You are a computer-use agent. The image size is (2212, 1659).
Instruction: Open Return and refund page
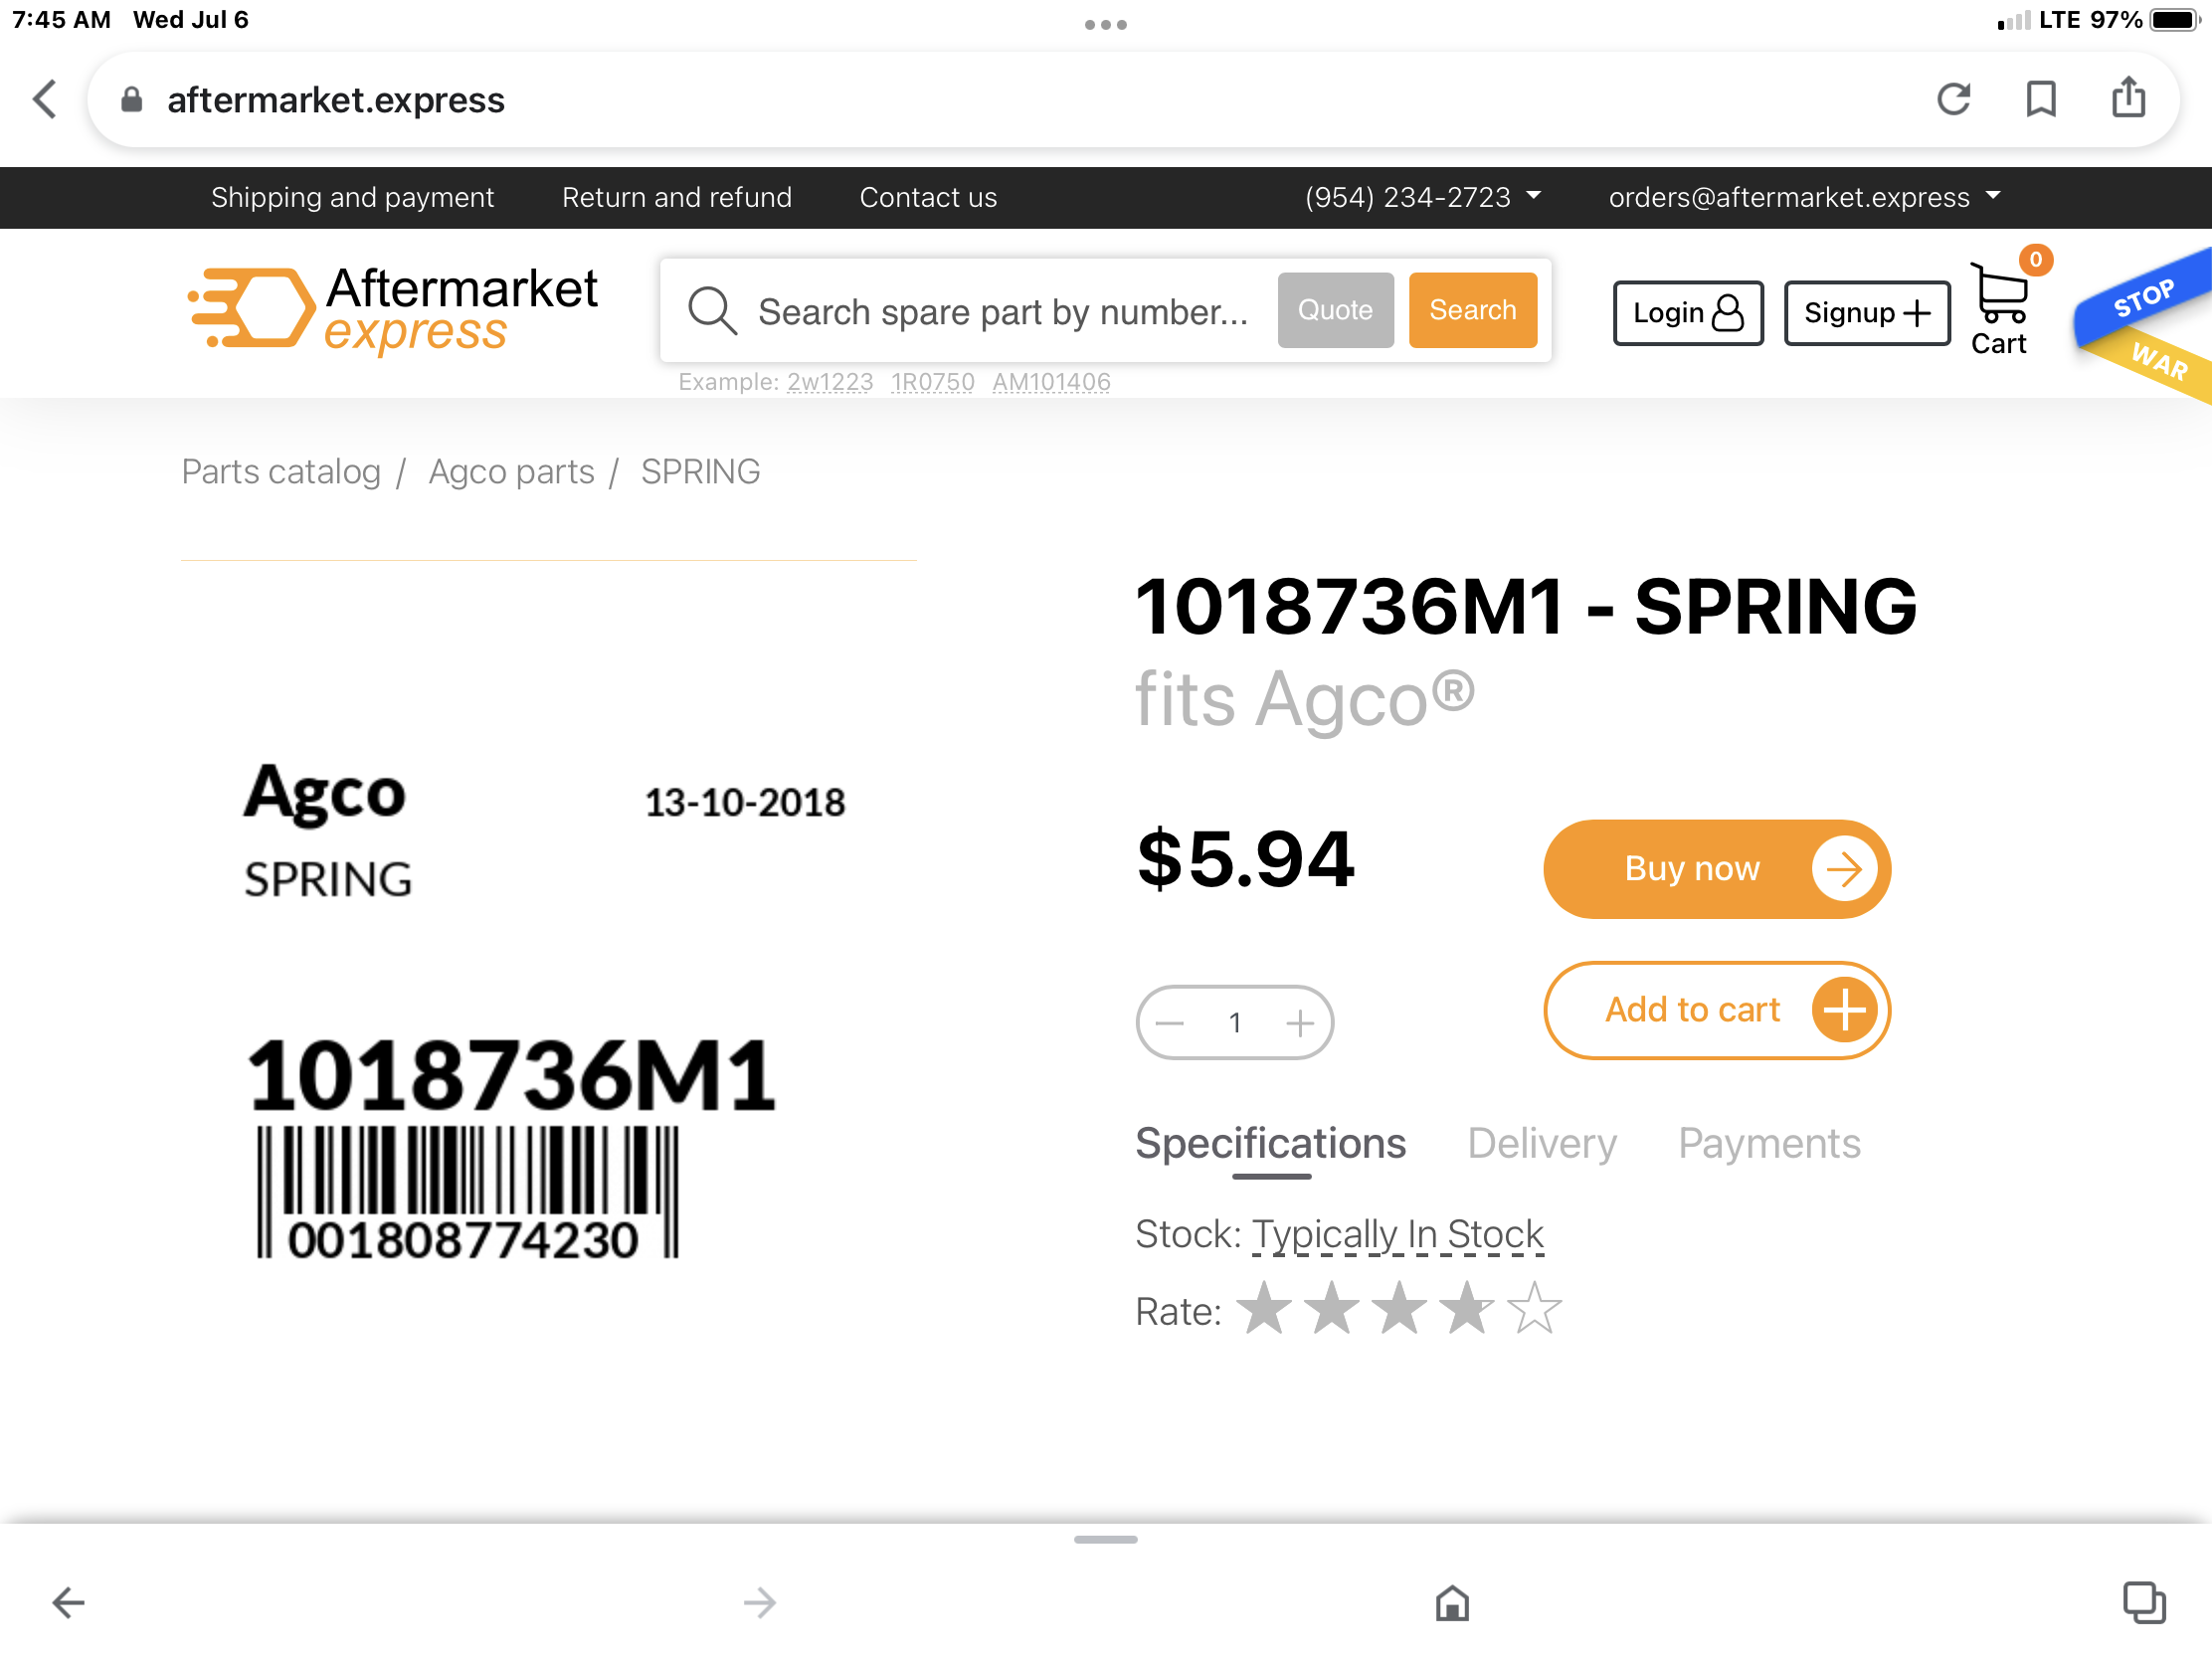coord(676,197)
